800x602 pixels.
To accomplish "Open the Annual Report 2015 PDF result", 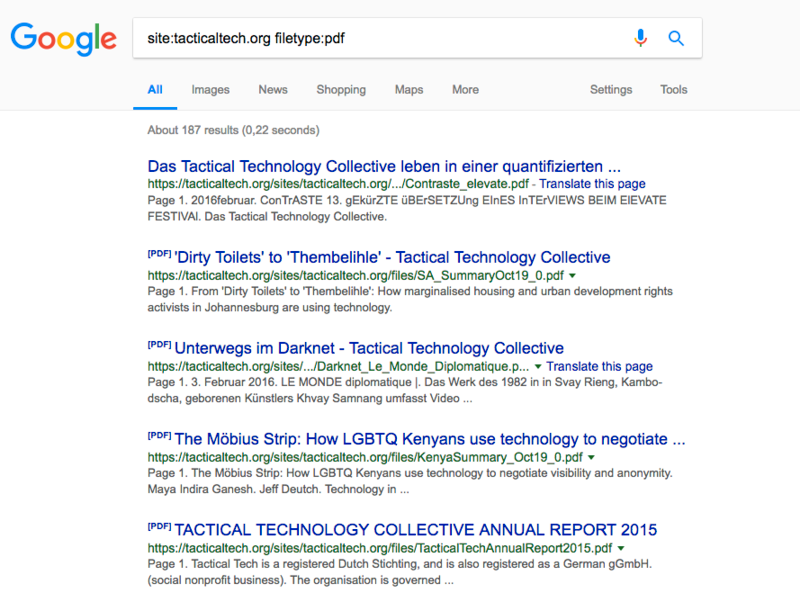I will 415,530.
